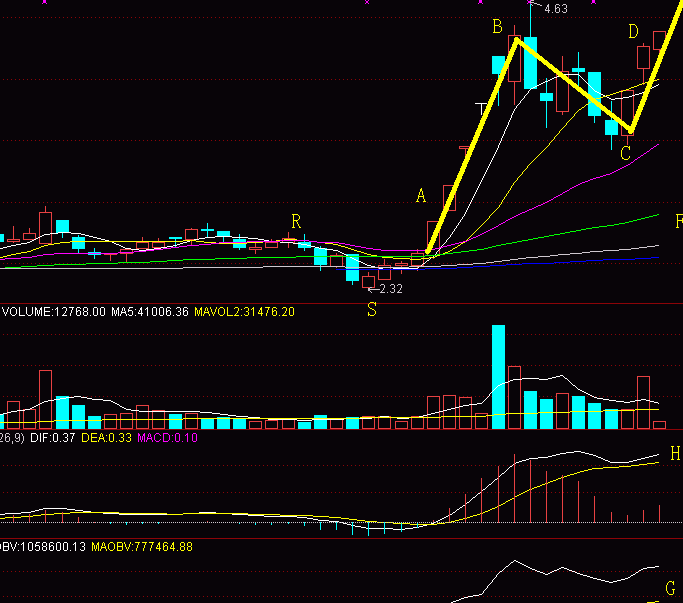Screen dimensions: 683x603
Task: Click the OBV:1058600.13 indicator label
Action: (43, 547)
